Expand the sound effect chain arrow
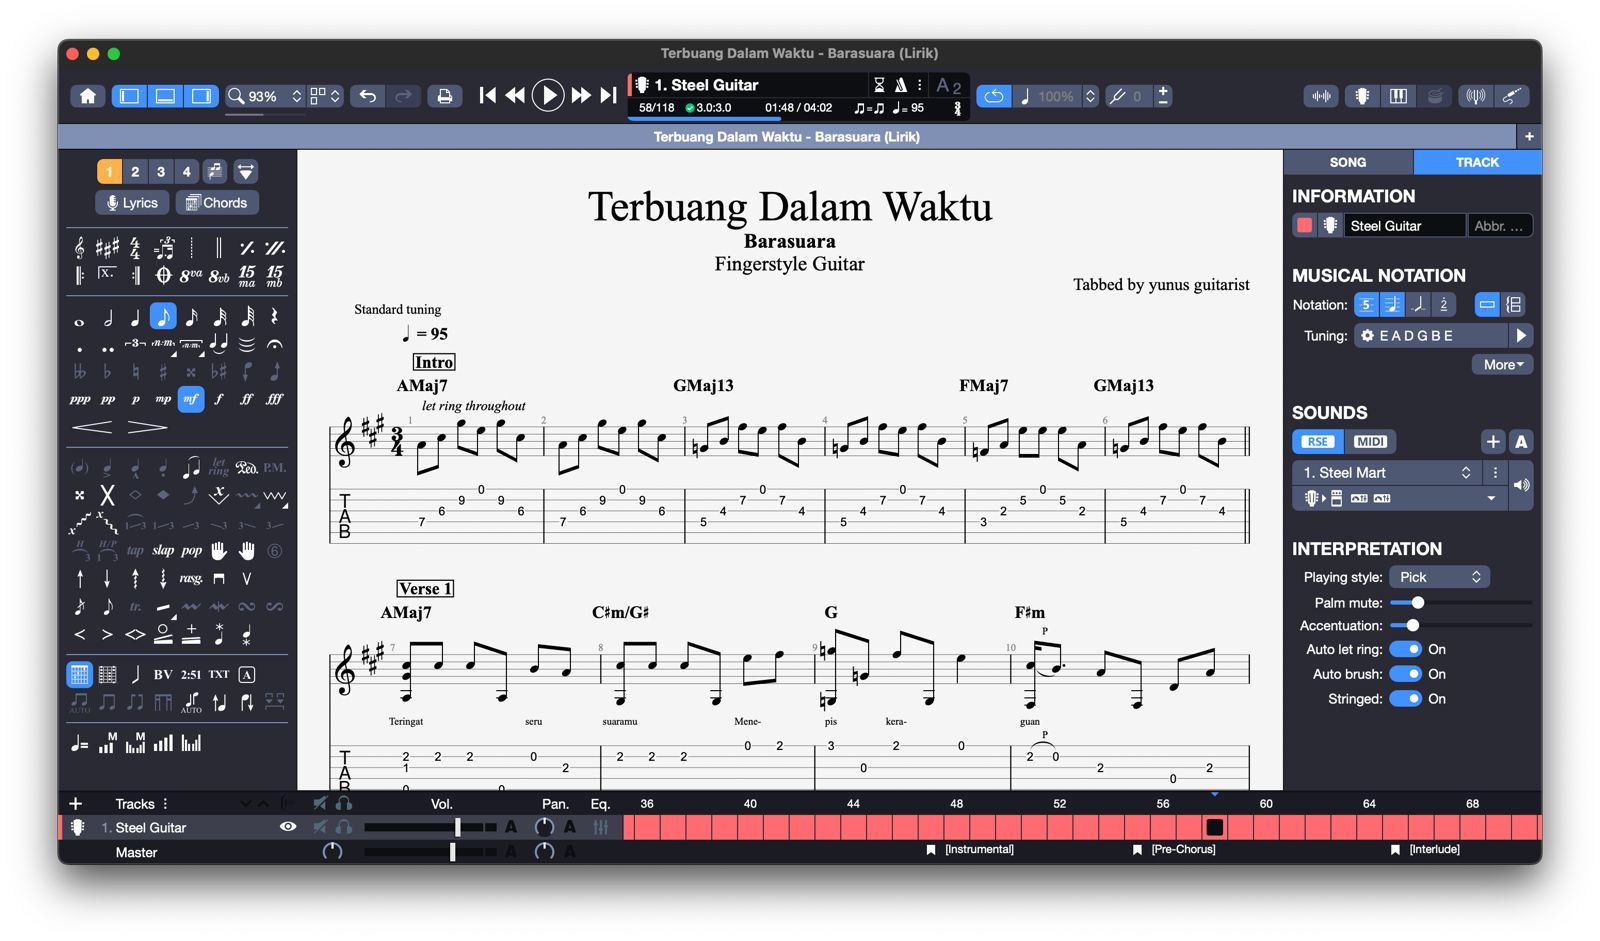The width and height of the screenshot is (1600, 941). click(x=1491, y=498)
